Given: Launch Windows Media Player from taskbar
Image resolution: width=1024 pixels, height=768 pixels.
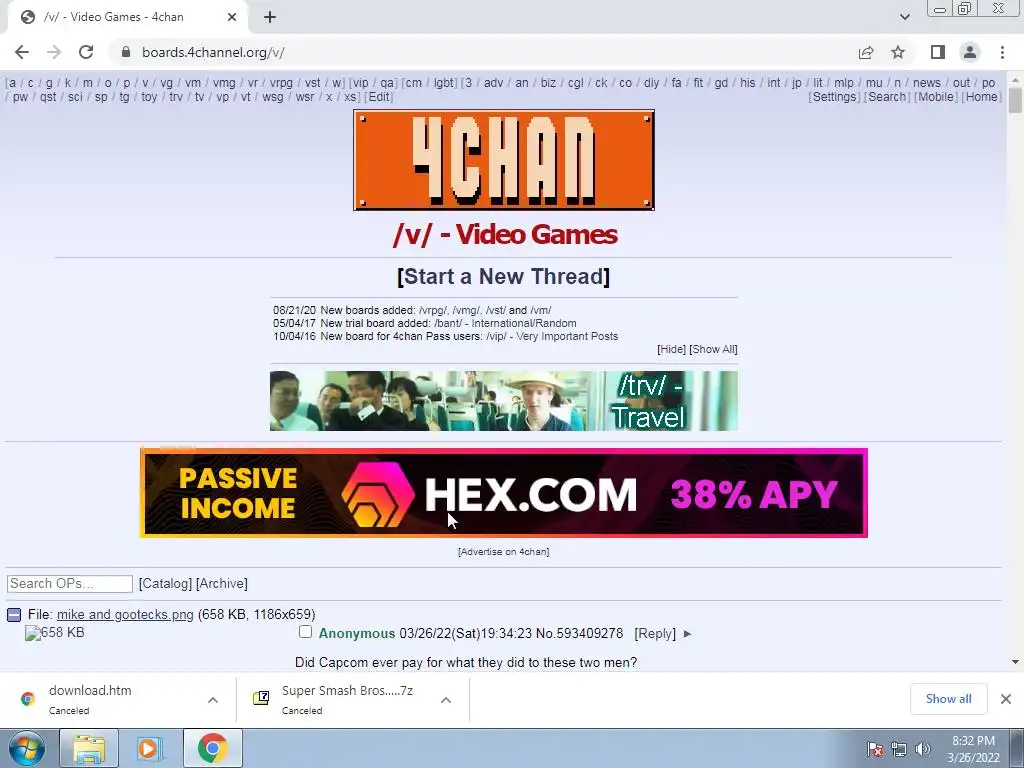Looking at the screenshot, I should [x=150, y=748].
